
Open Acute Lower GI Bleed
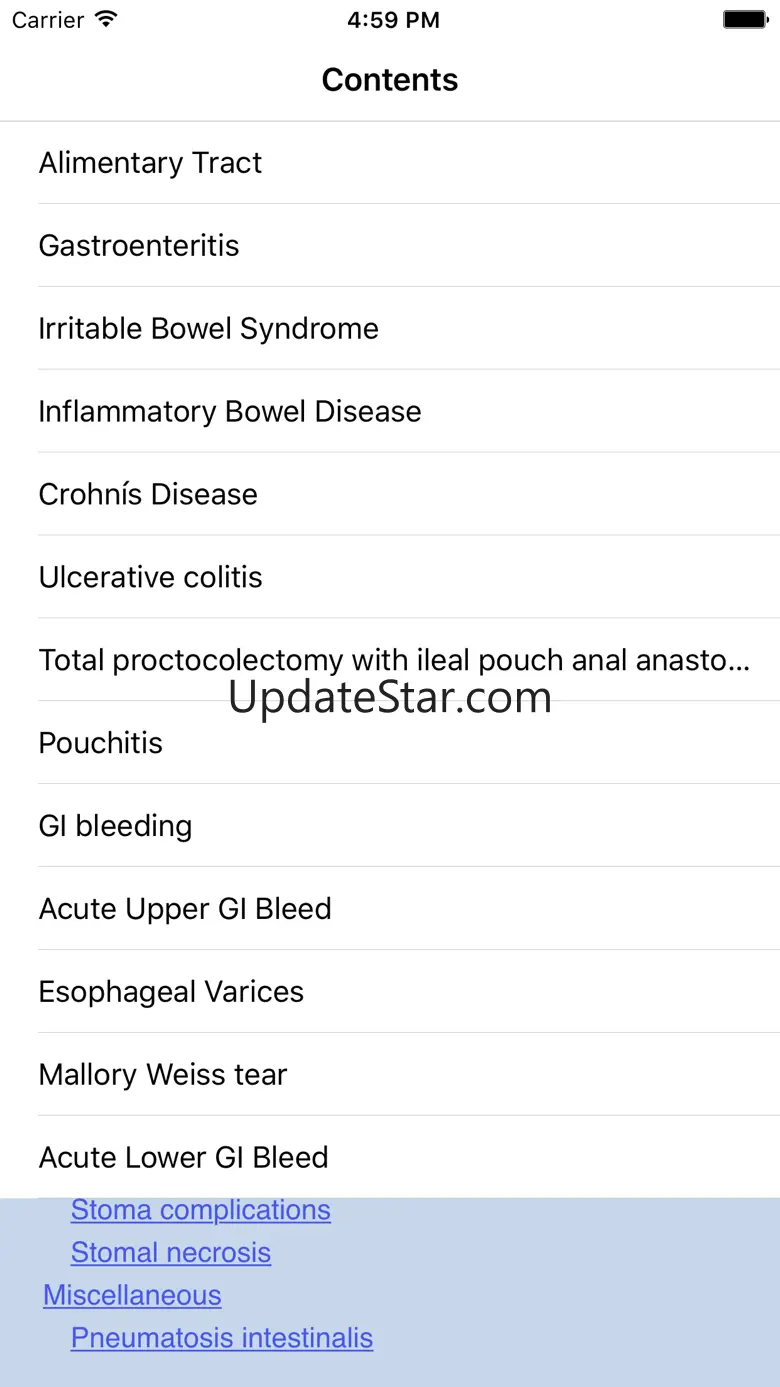pyautogui.click(x=183, y=1158)
